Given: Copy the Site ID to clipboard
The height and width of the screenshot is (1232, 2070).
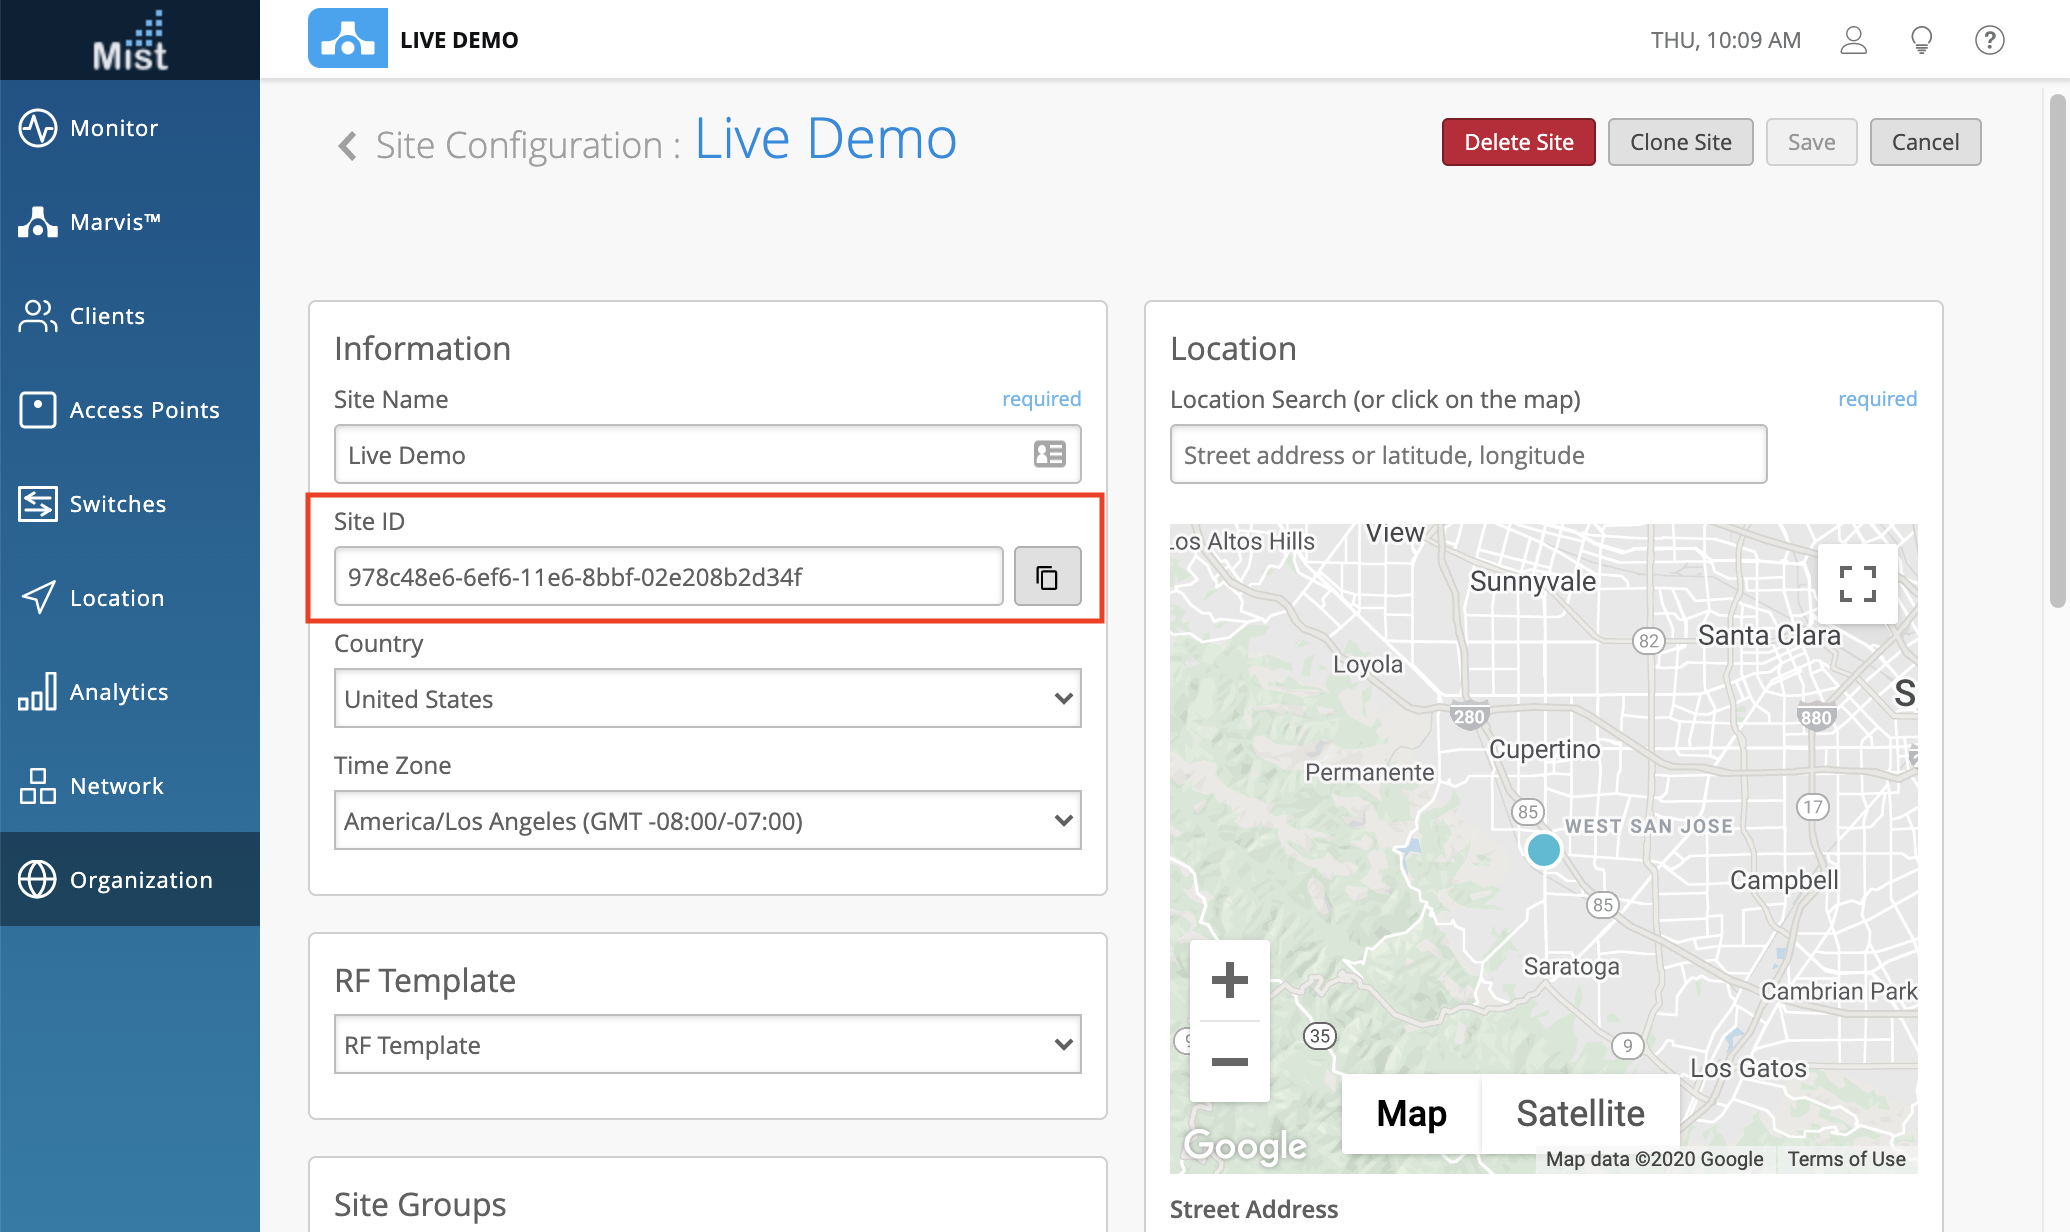Looking at the screenshot, I should (x=1047, y=576).
